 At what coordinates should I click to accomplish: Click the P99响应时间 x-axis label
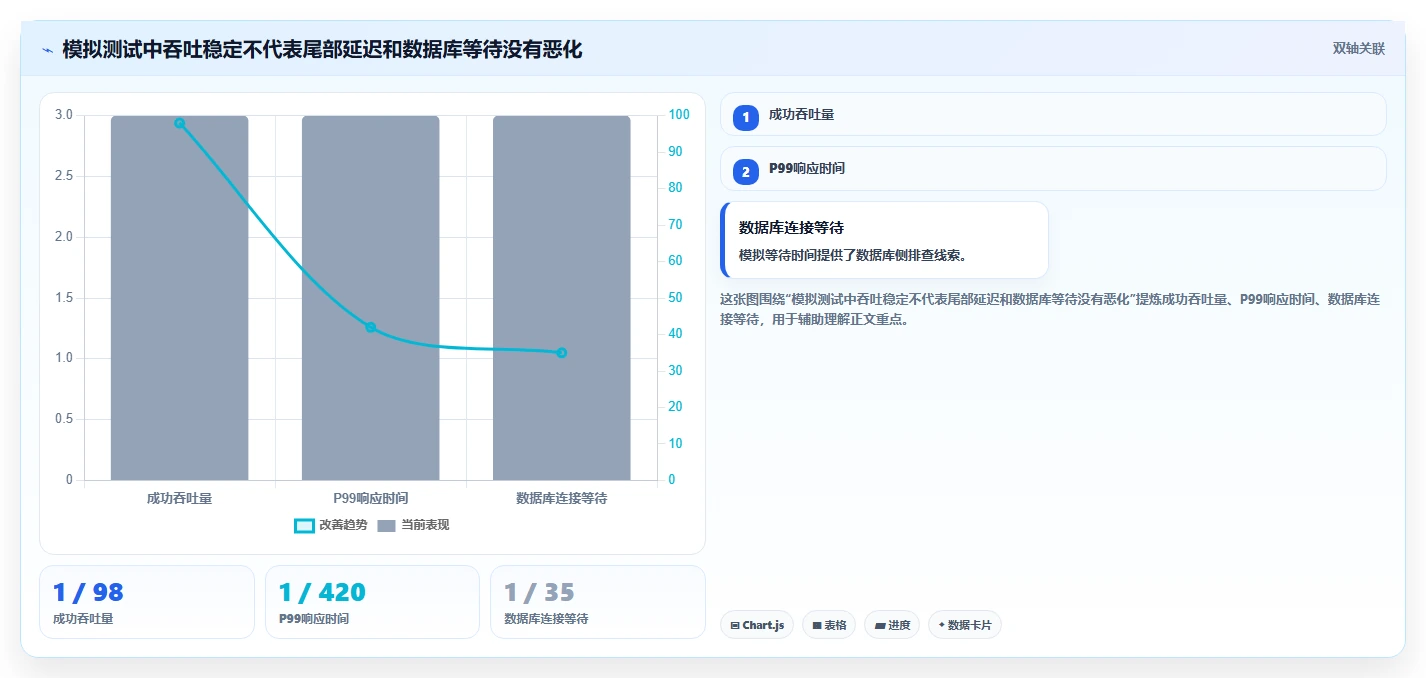pos(371,498)
